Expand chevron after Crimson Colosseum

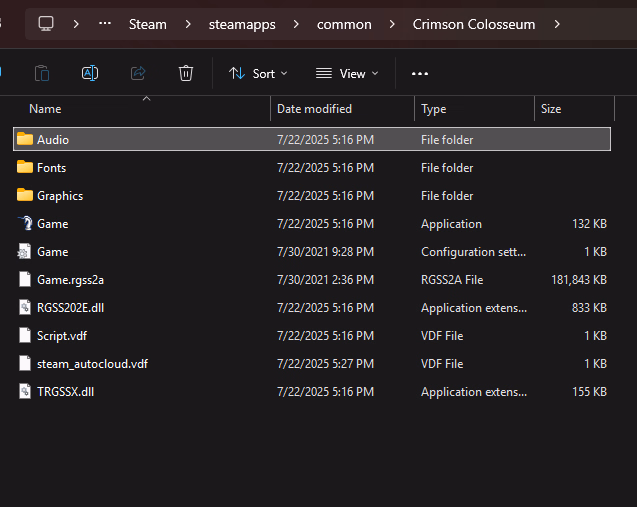click(x=557, y=24)
